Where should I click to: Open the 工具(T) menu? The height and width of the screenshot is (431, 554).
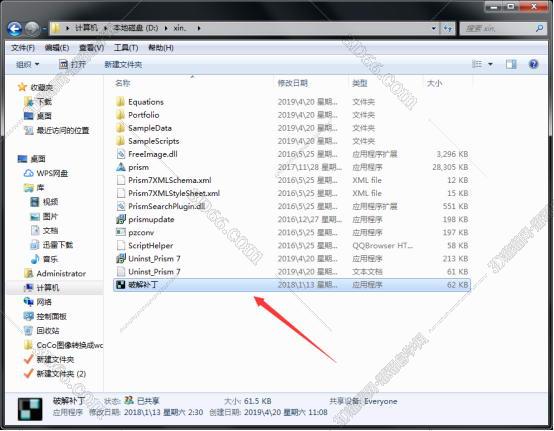pos(126,48)
